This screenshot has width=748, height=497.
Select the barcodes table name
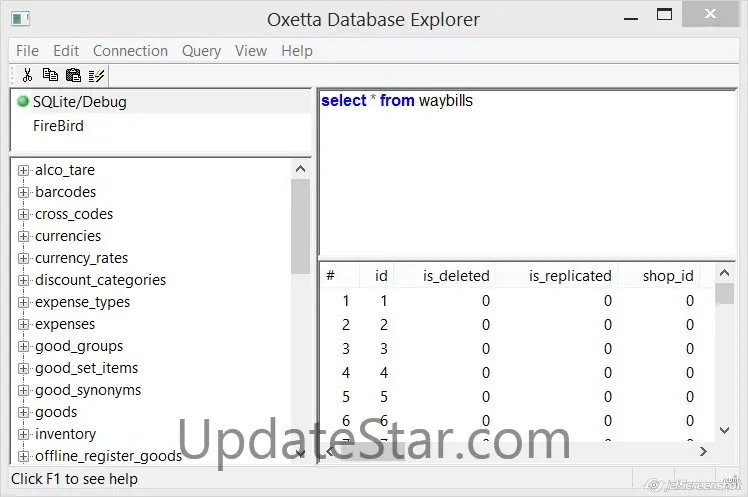(x=65, y=192)
